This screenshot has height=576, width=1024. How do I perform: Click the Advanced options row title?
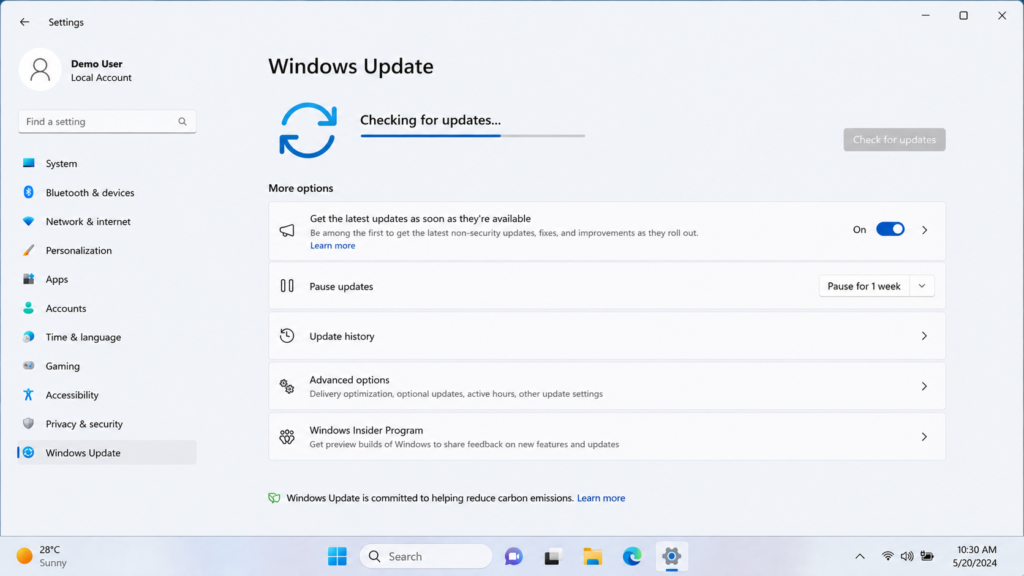(349, 379)
